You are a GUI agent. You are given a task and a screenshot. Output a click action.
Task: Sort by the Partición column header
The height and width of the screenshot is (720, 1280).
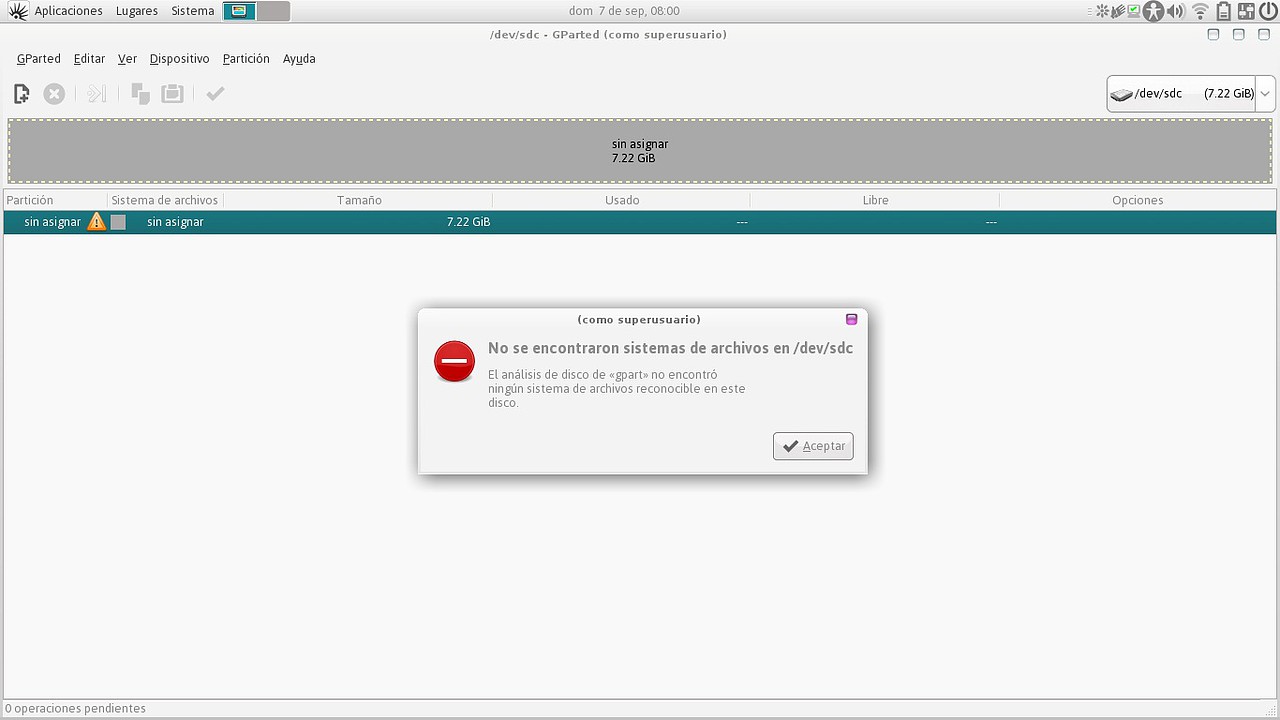(55, 200)
